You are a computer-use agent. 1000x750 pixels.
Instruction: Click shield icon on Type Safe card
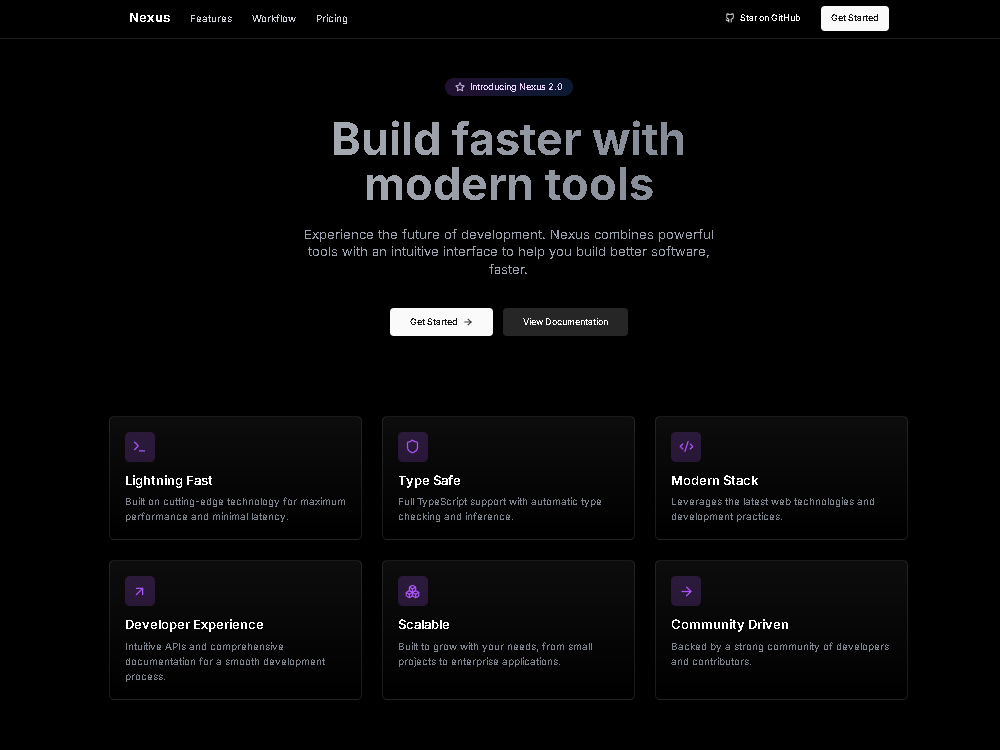(413, 446)
